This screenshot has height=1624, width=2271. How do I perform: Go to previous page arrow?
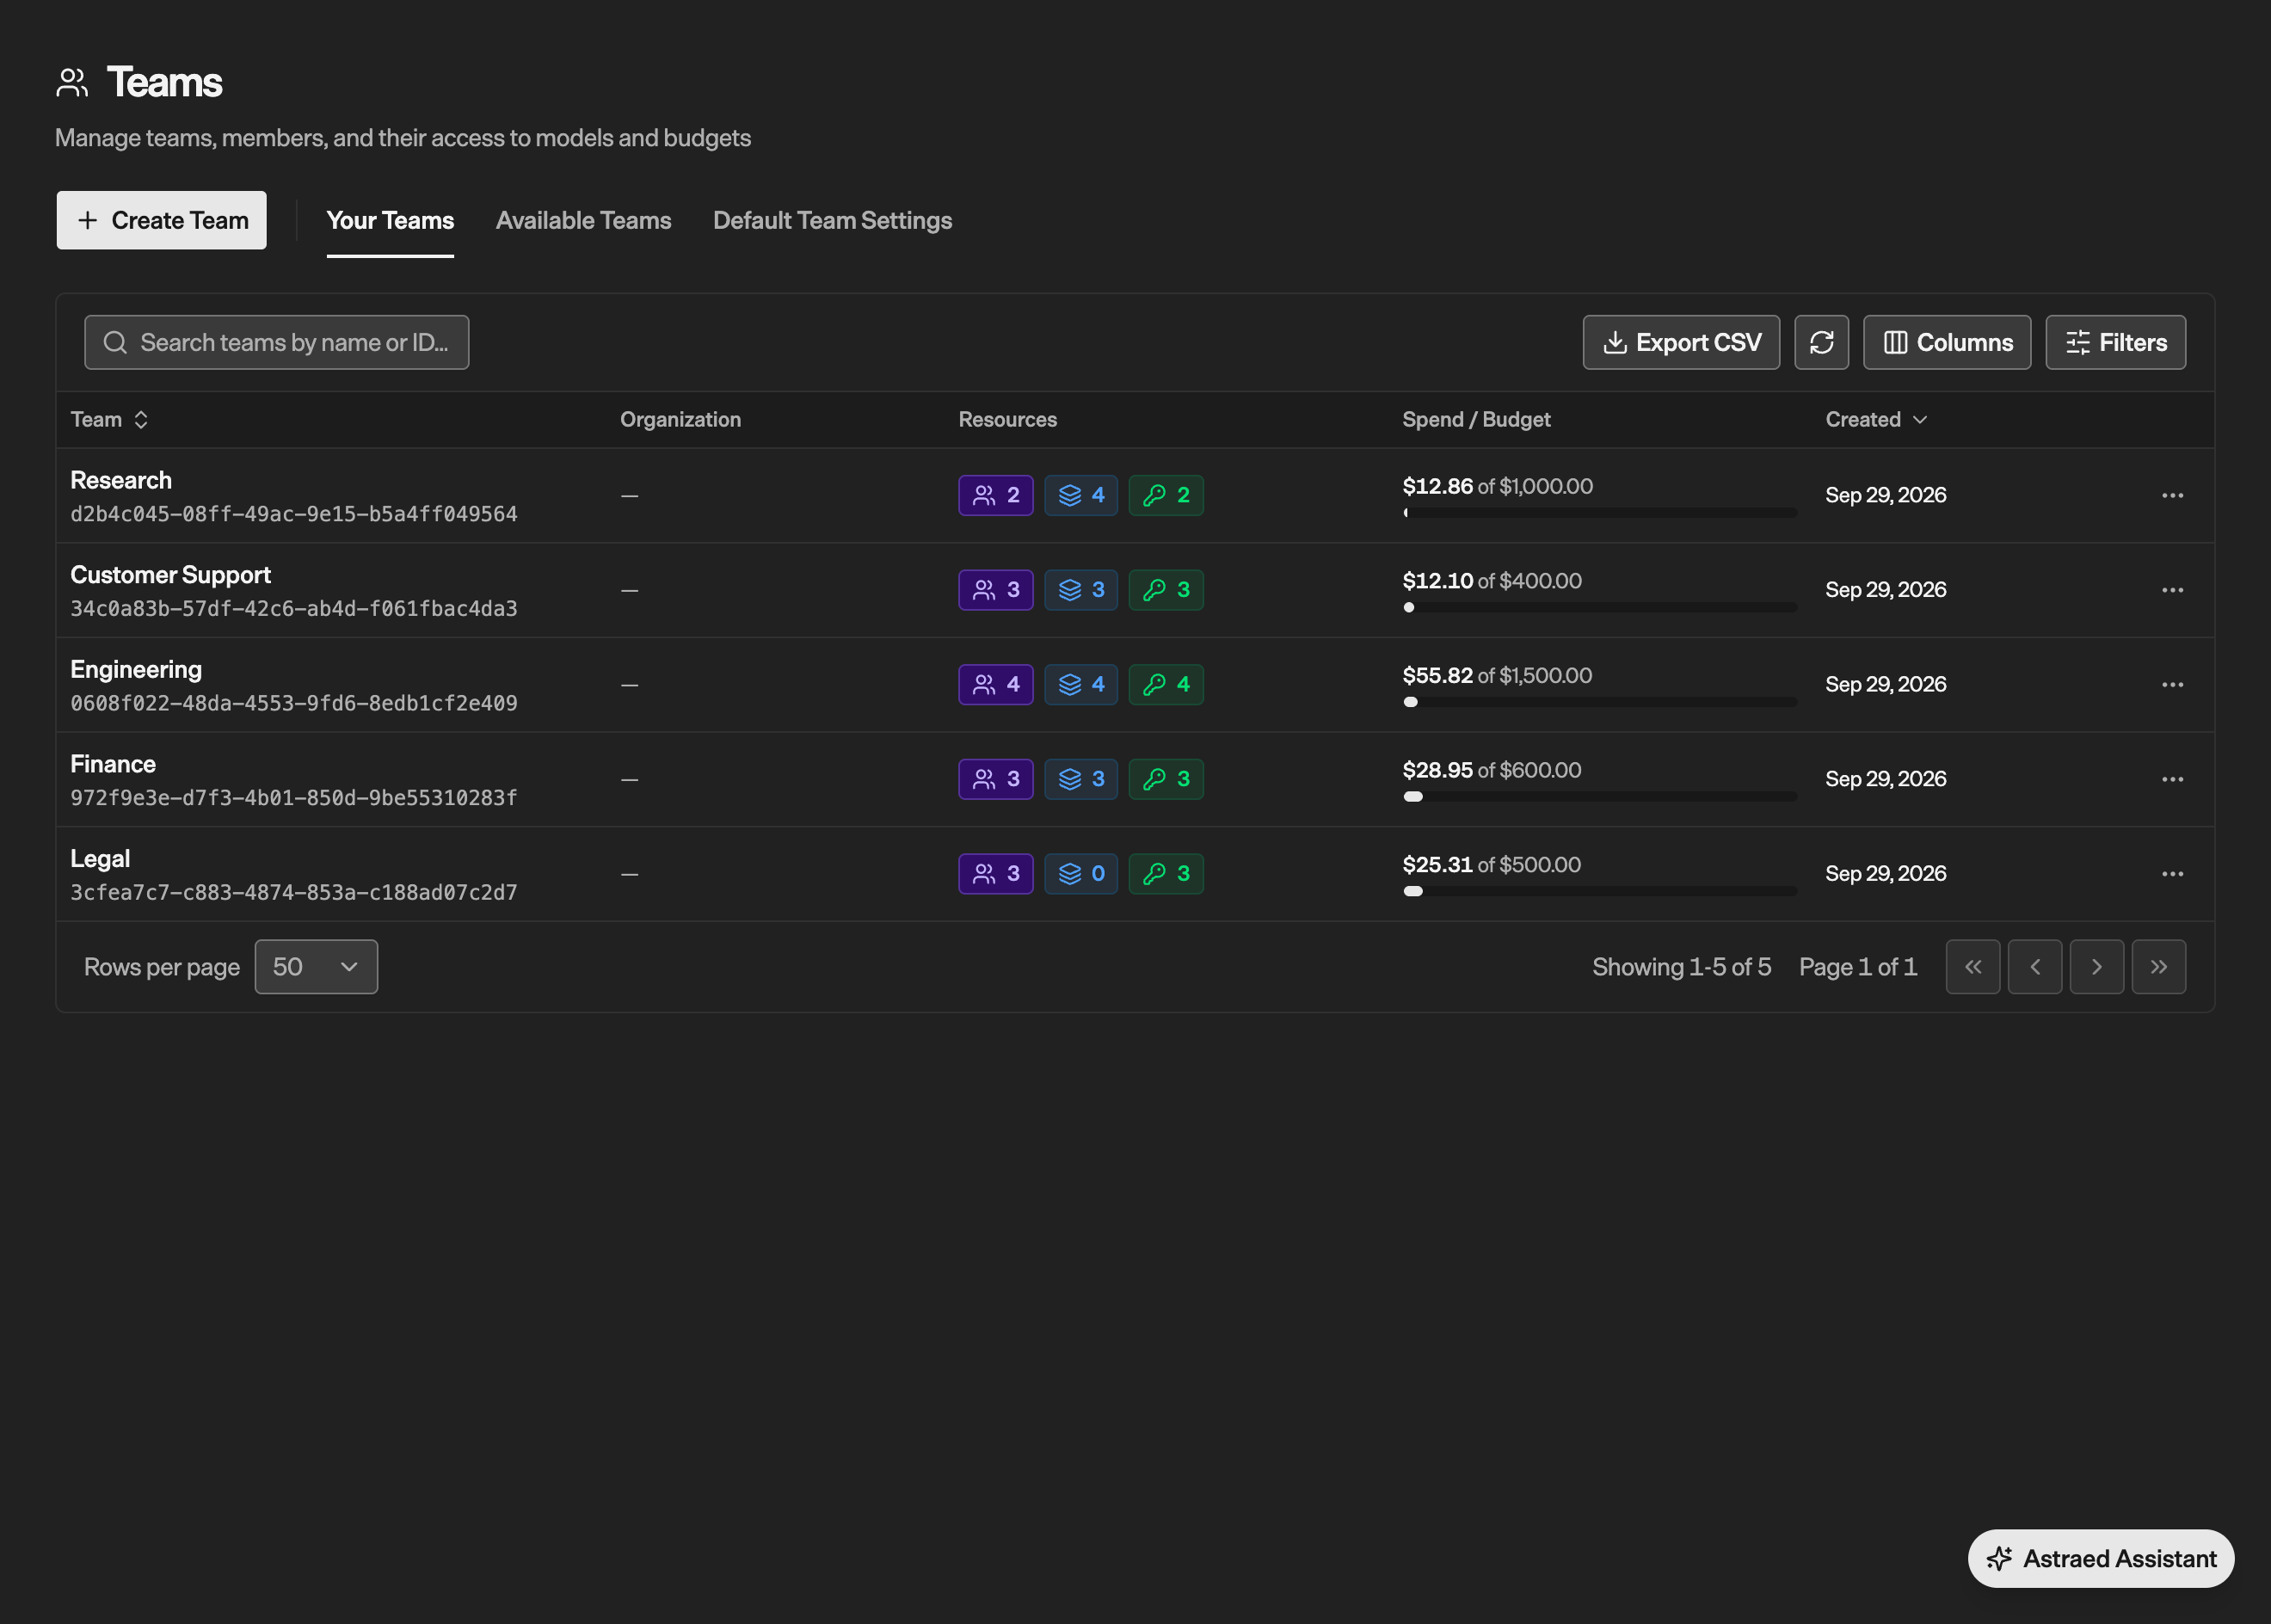coord(2035,967)
